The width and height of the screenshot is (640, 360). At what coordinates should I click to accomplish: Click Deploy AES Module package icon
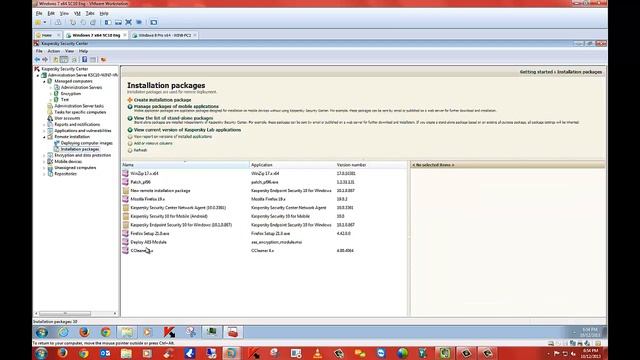tap(125, 242)
